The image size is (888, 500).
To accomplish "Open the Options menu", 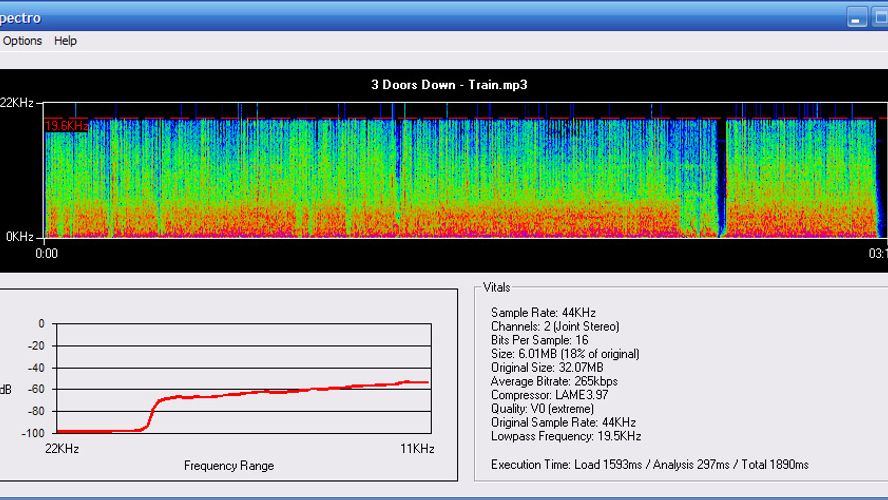I will pos(22,41).
